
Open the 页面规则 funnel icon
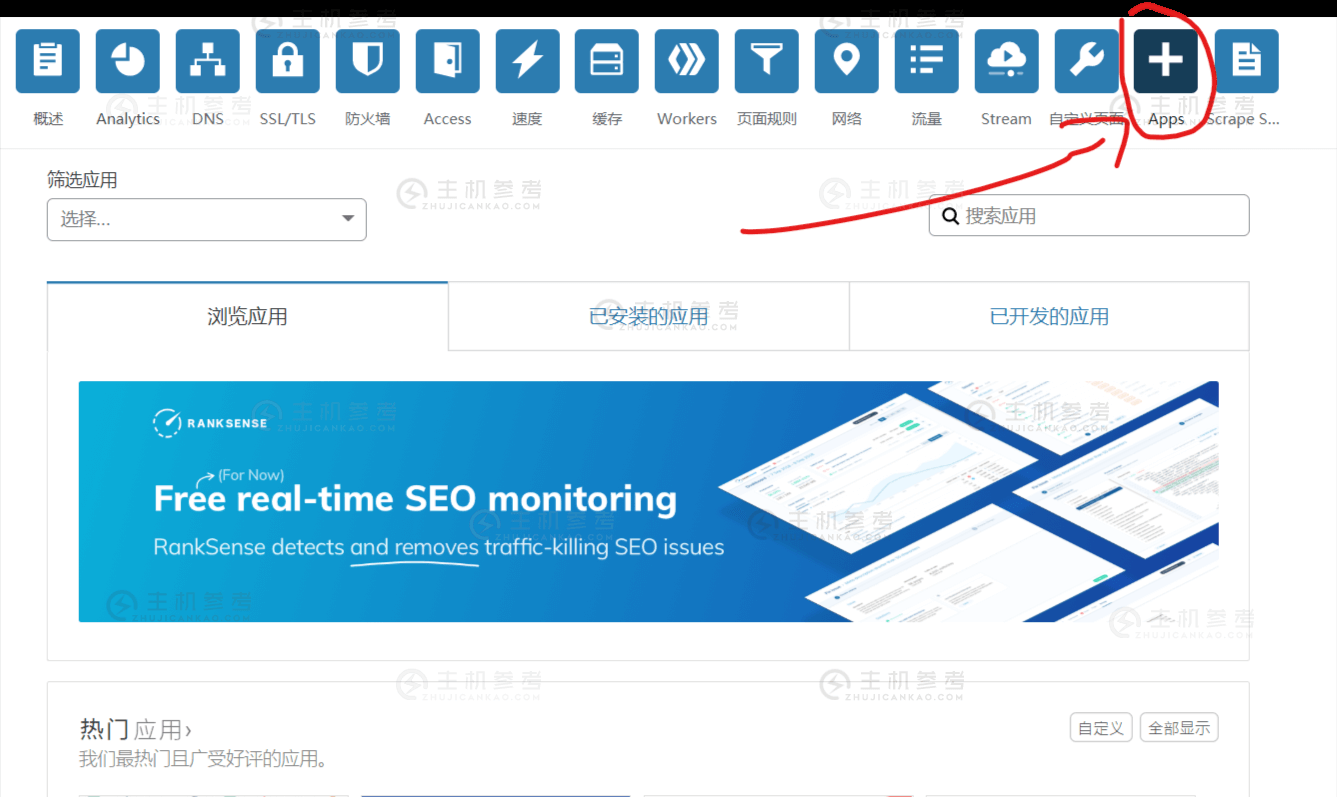point(767,61)
